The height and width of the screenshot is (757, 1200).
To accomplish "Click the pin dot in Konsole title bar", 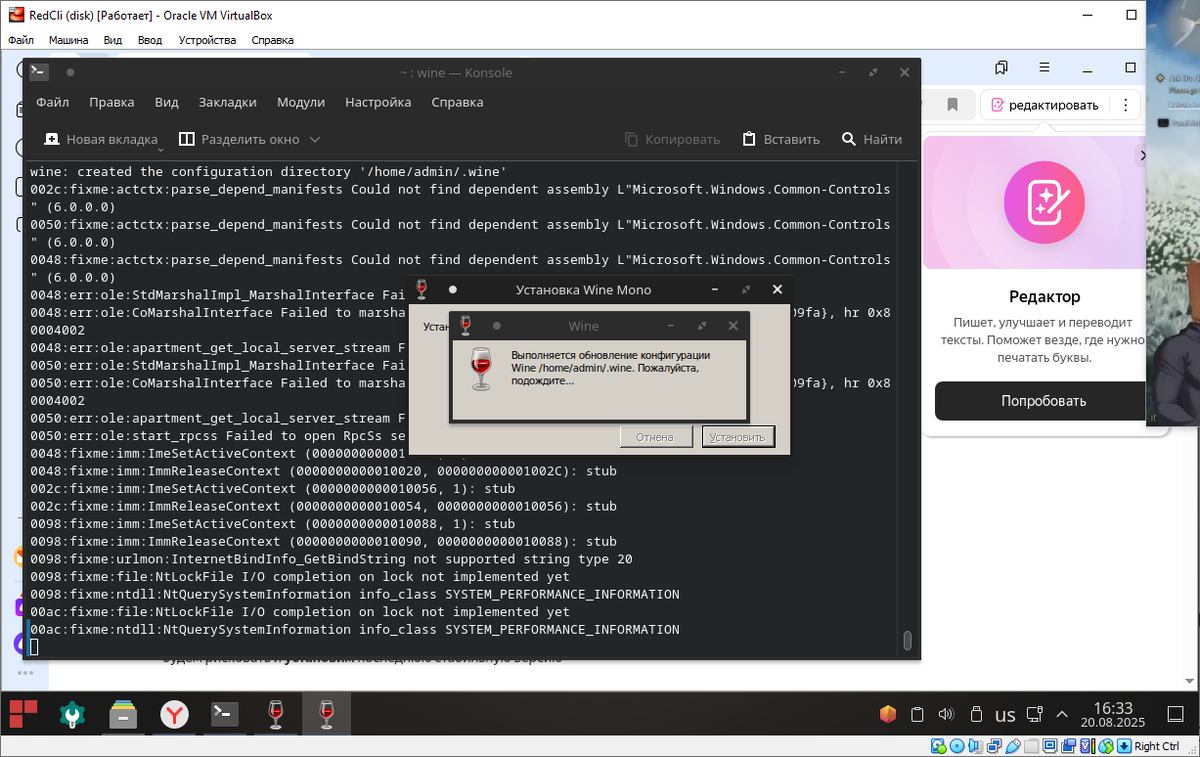I will click(70, 72).
